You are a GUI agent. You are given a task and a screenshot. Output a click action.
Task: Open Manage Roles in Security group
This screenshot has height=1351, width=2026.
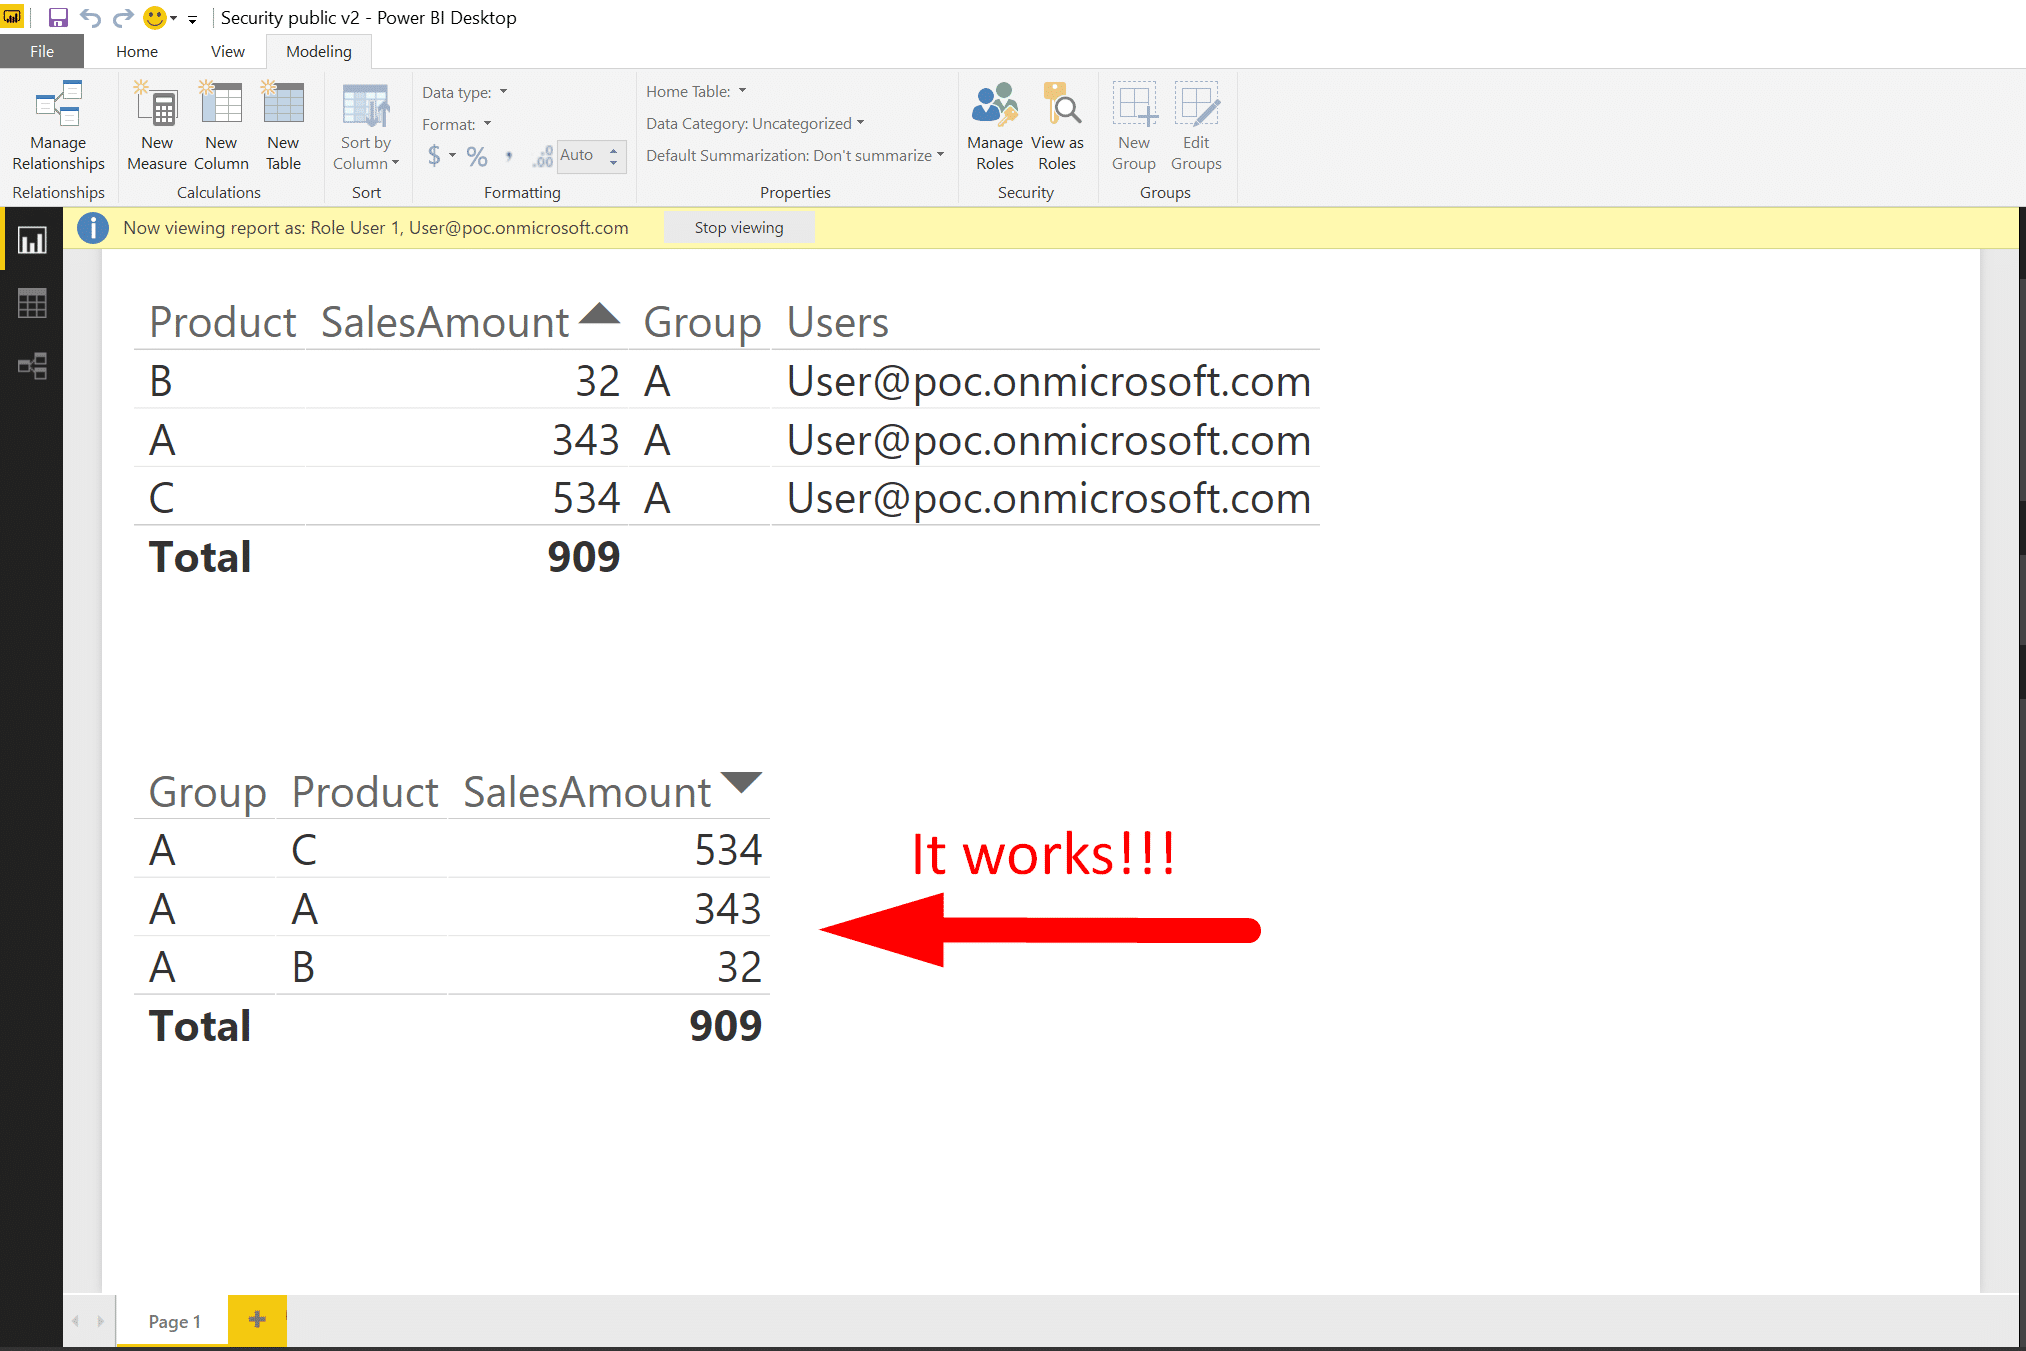coord(994,125)
